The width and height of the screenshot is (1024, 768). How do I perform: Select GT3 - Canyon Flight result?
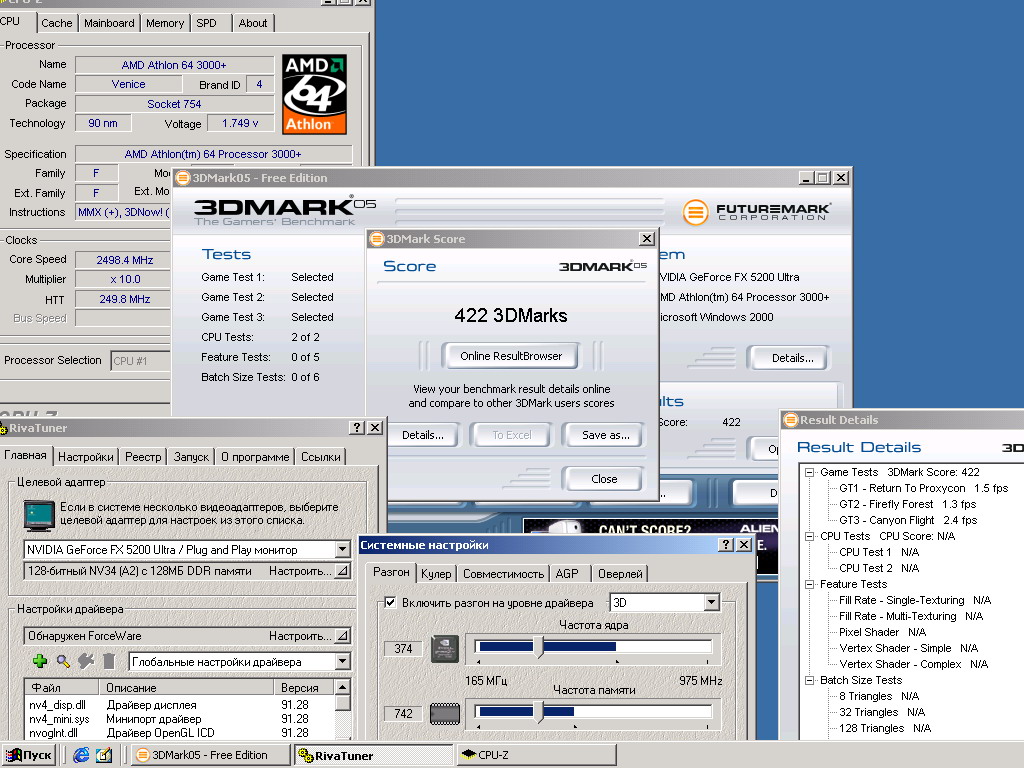tap(908, 520)
